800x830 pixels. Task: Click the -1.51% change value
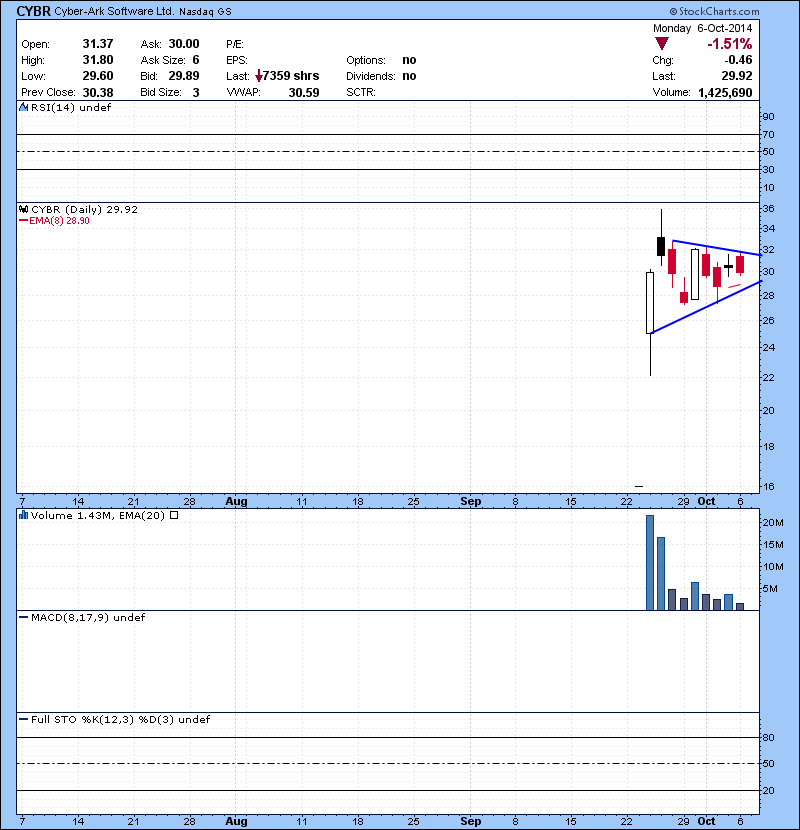coord(730,44)
